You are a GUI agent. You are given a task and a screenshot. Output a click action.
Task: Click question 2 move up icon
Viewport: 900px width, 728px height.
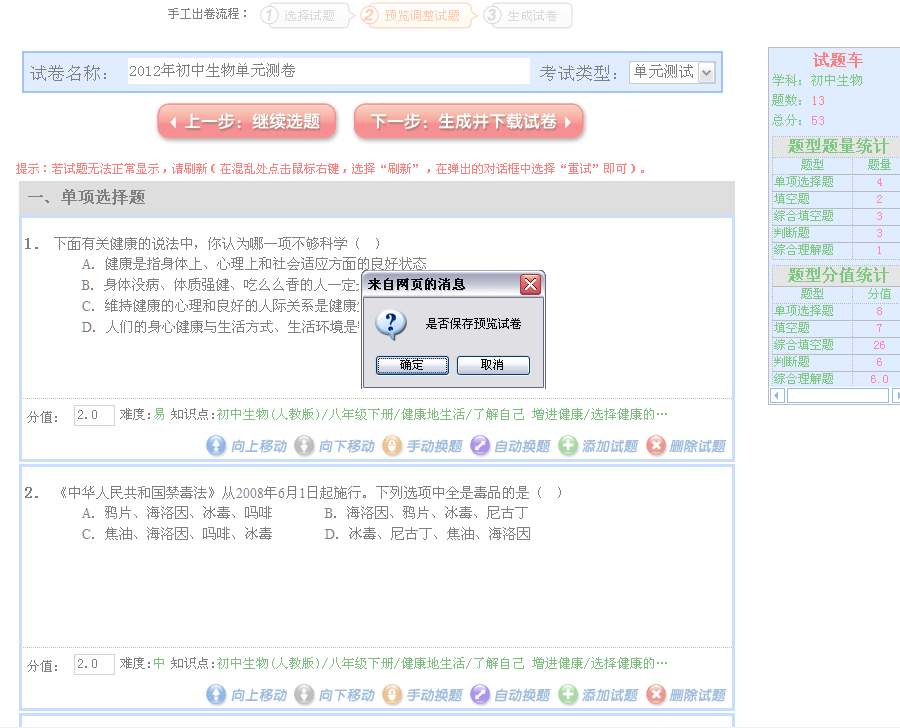point(216,695)
